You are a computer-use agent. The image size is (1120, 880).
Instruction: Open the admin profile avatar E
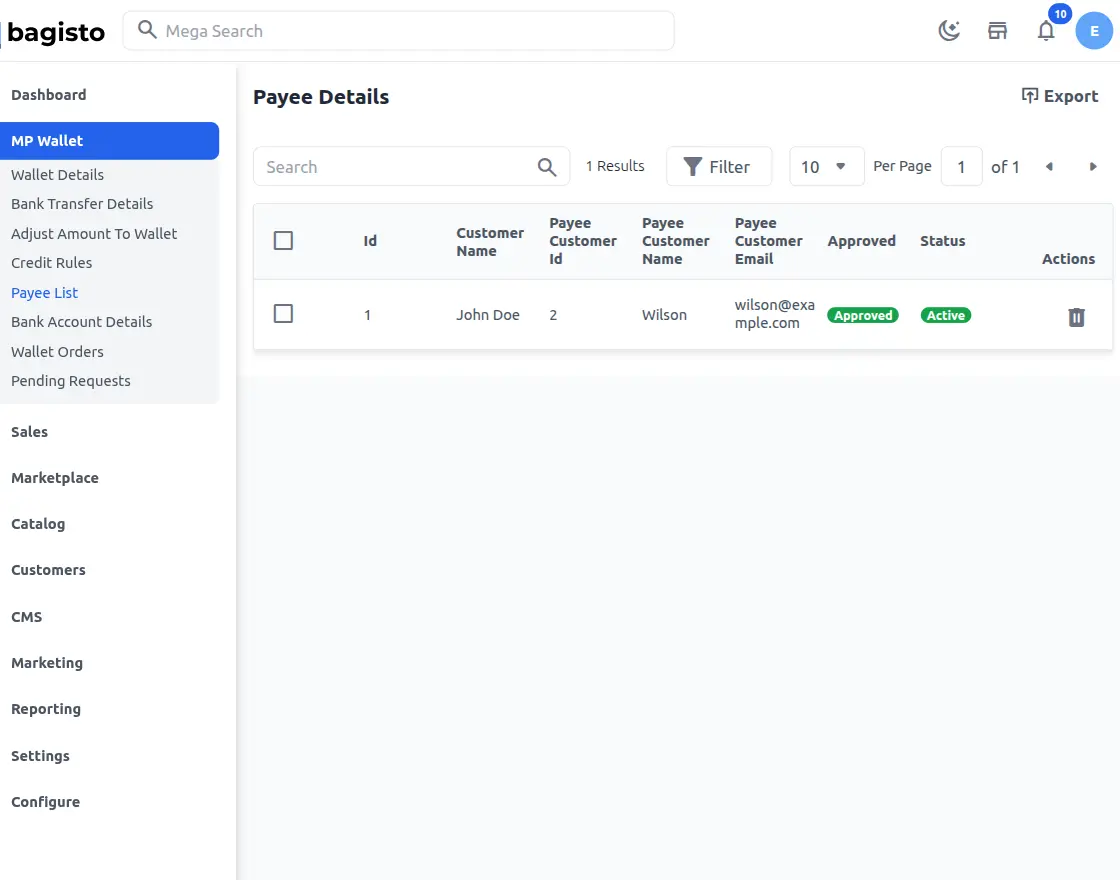tap(1094, 31)
